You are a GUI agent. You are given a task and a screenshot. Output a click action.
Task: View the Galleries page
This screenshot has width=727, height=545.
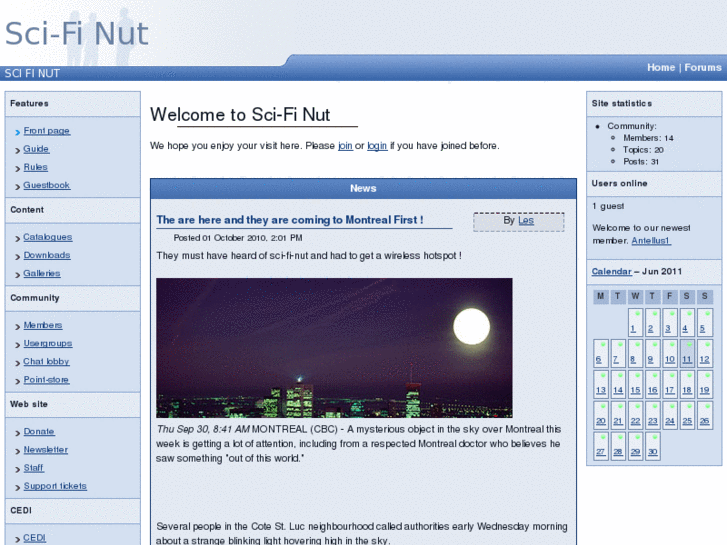tap(41, 273)
